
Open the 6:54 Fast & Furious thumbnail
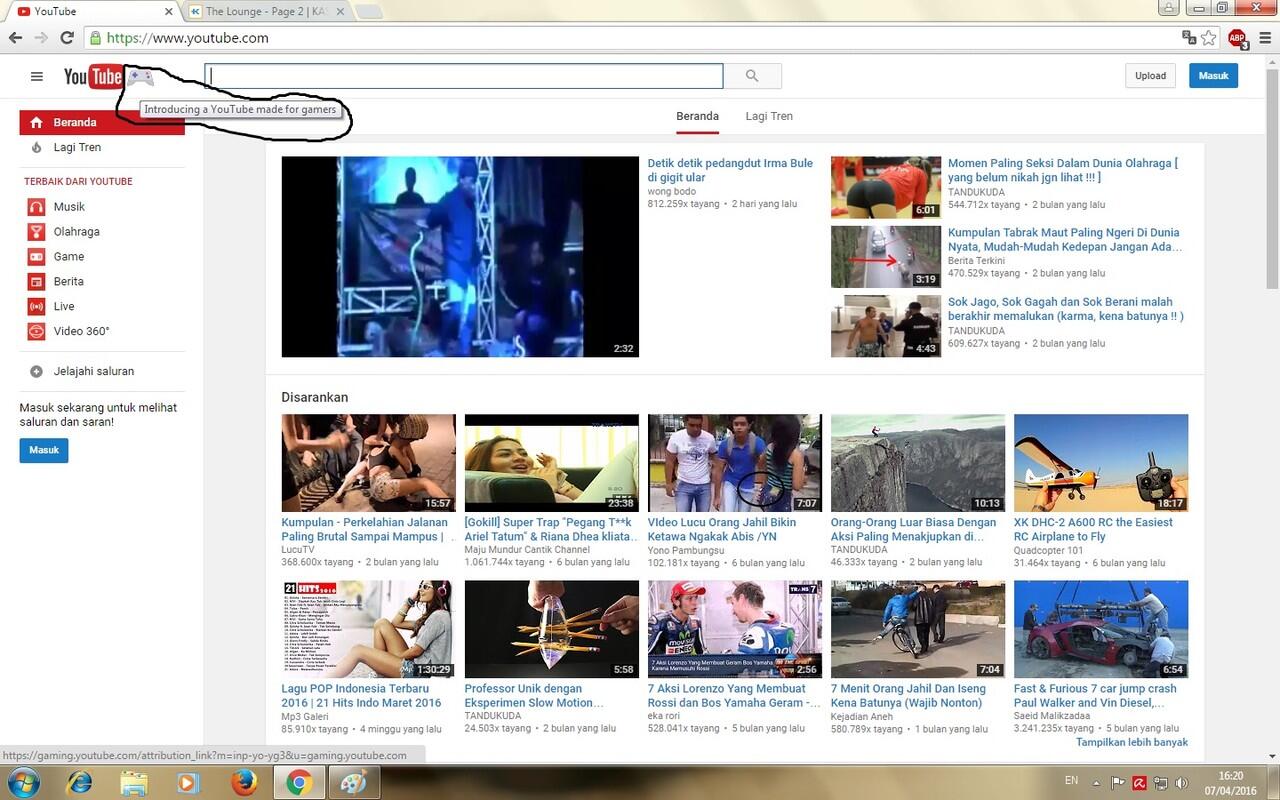pyautogui.click(x=1101, y=629)
